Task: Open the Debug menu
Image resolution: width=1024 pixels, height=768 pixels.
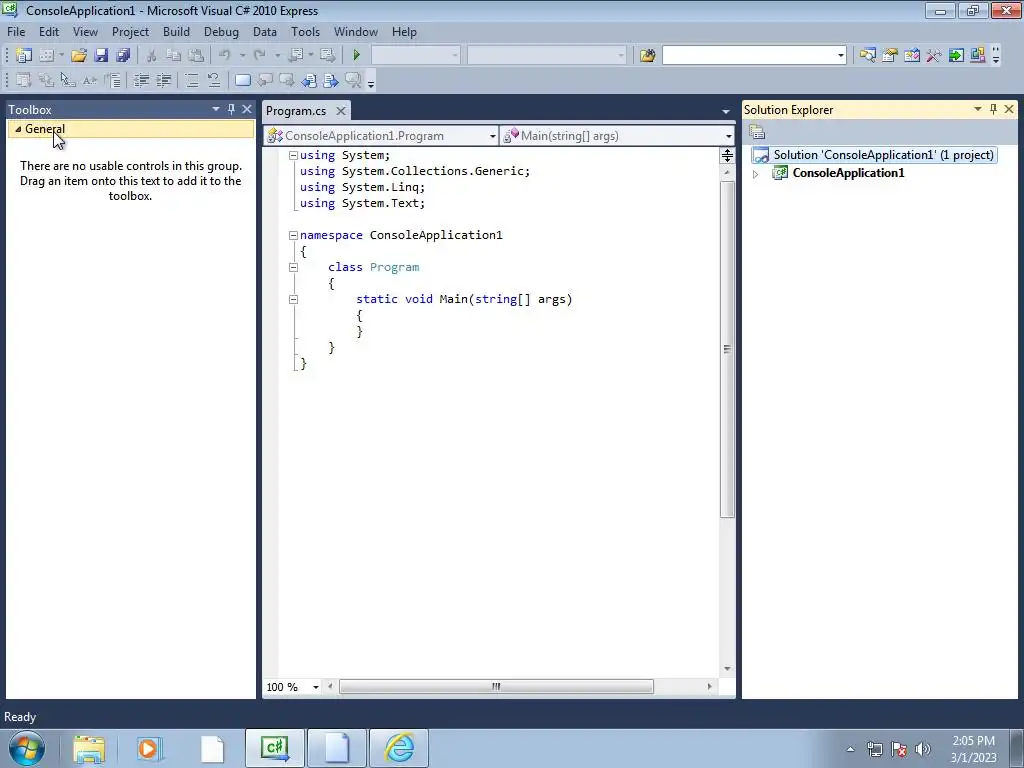Action: (221, 31)
